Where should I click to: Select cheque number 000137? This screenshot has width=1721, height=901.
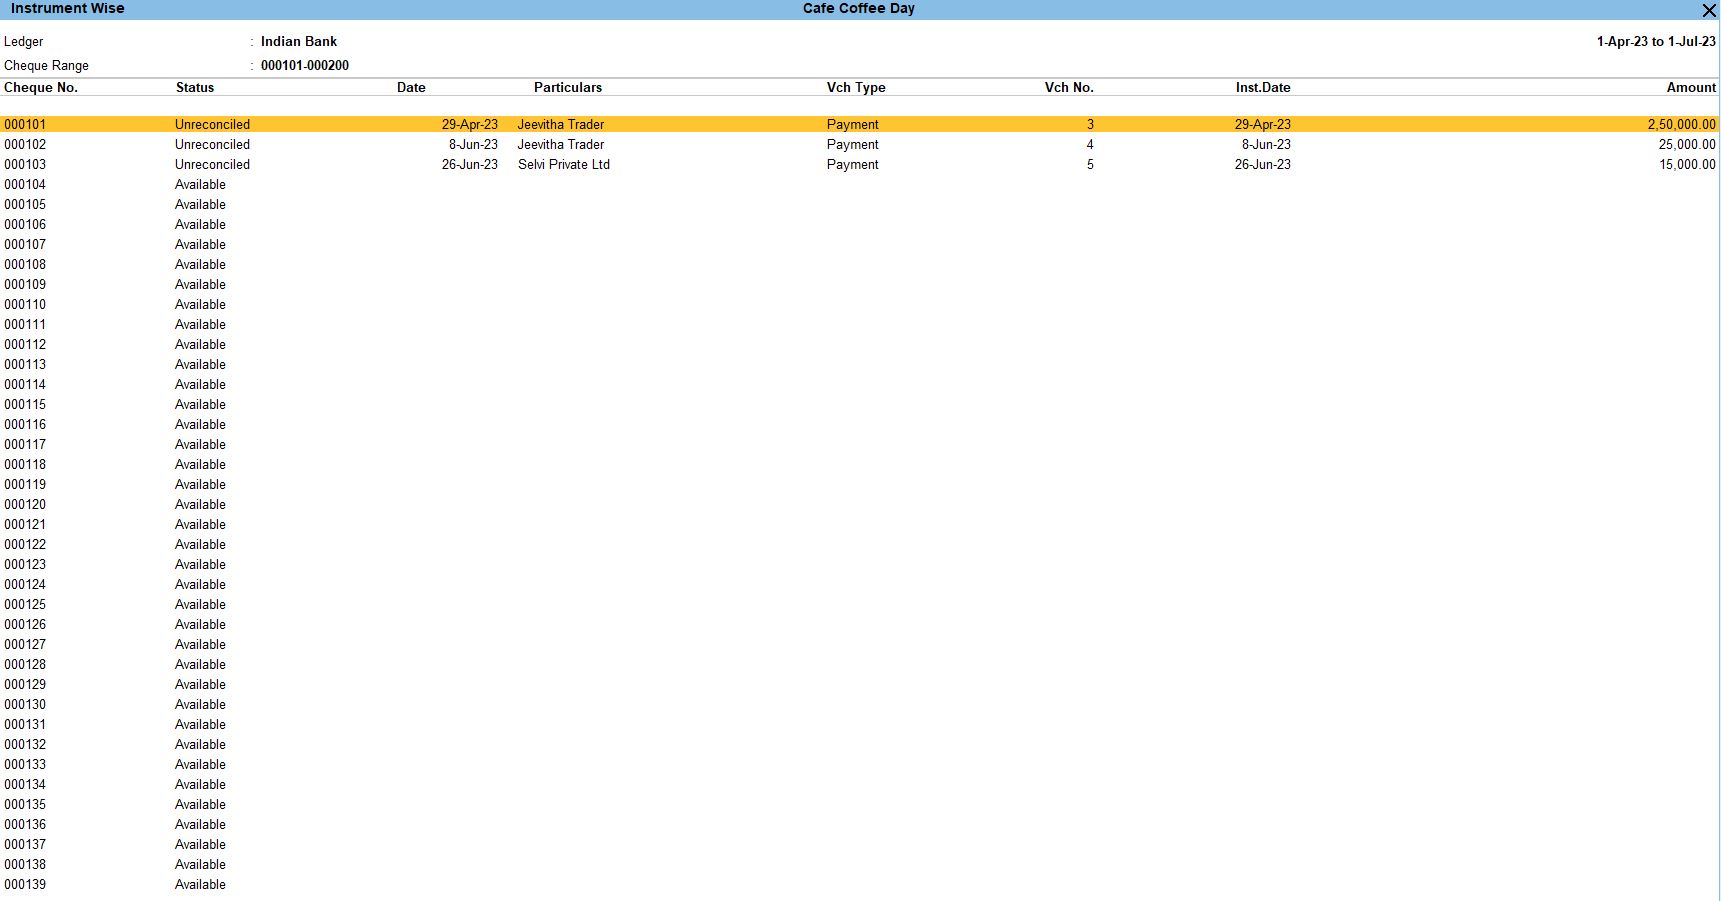(25, 844)
